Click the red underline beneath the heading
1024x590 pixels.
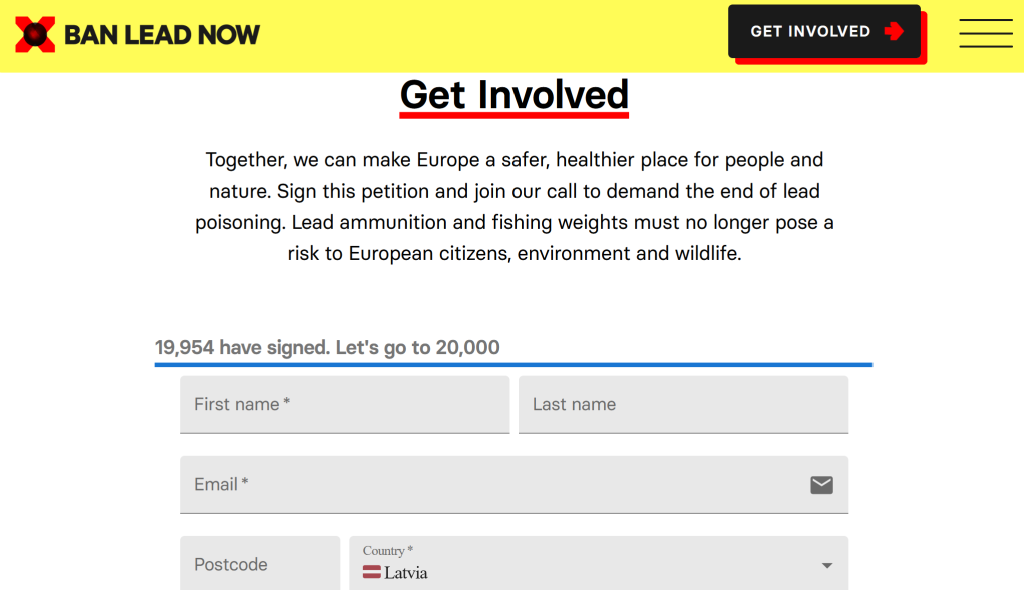click(x=514, y=116)
